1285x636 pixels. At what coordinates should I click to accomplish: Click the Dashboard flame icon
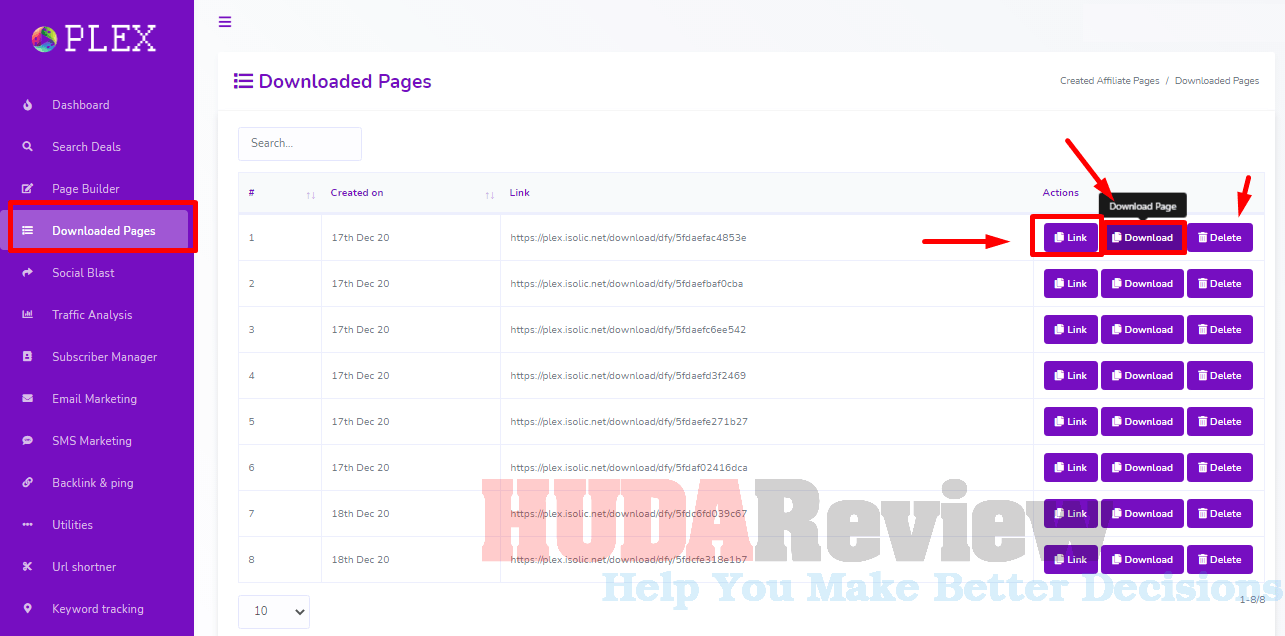pos(28,105)
